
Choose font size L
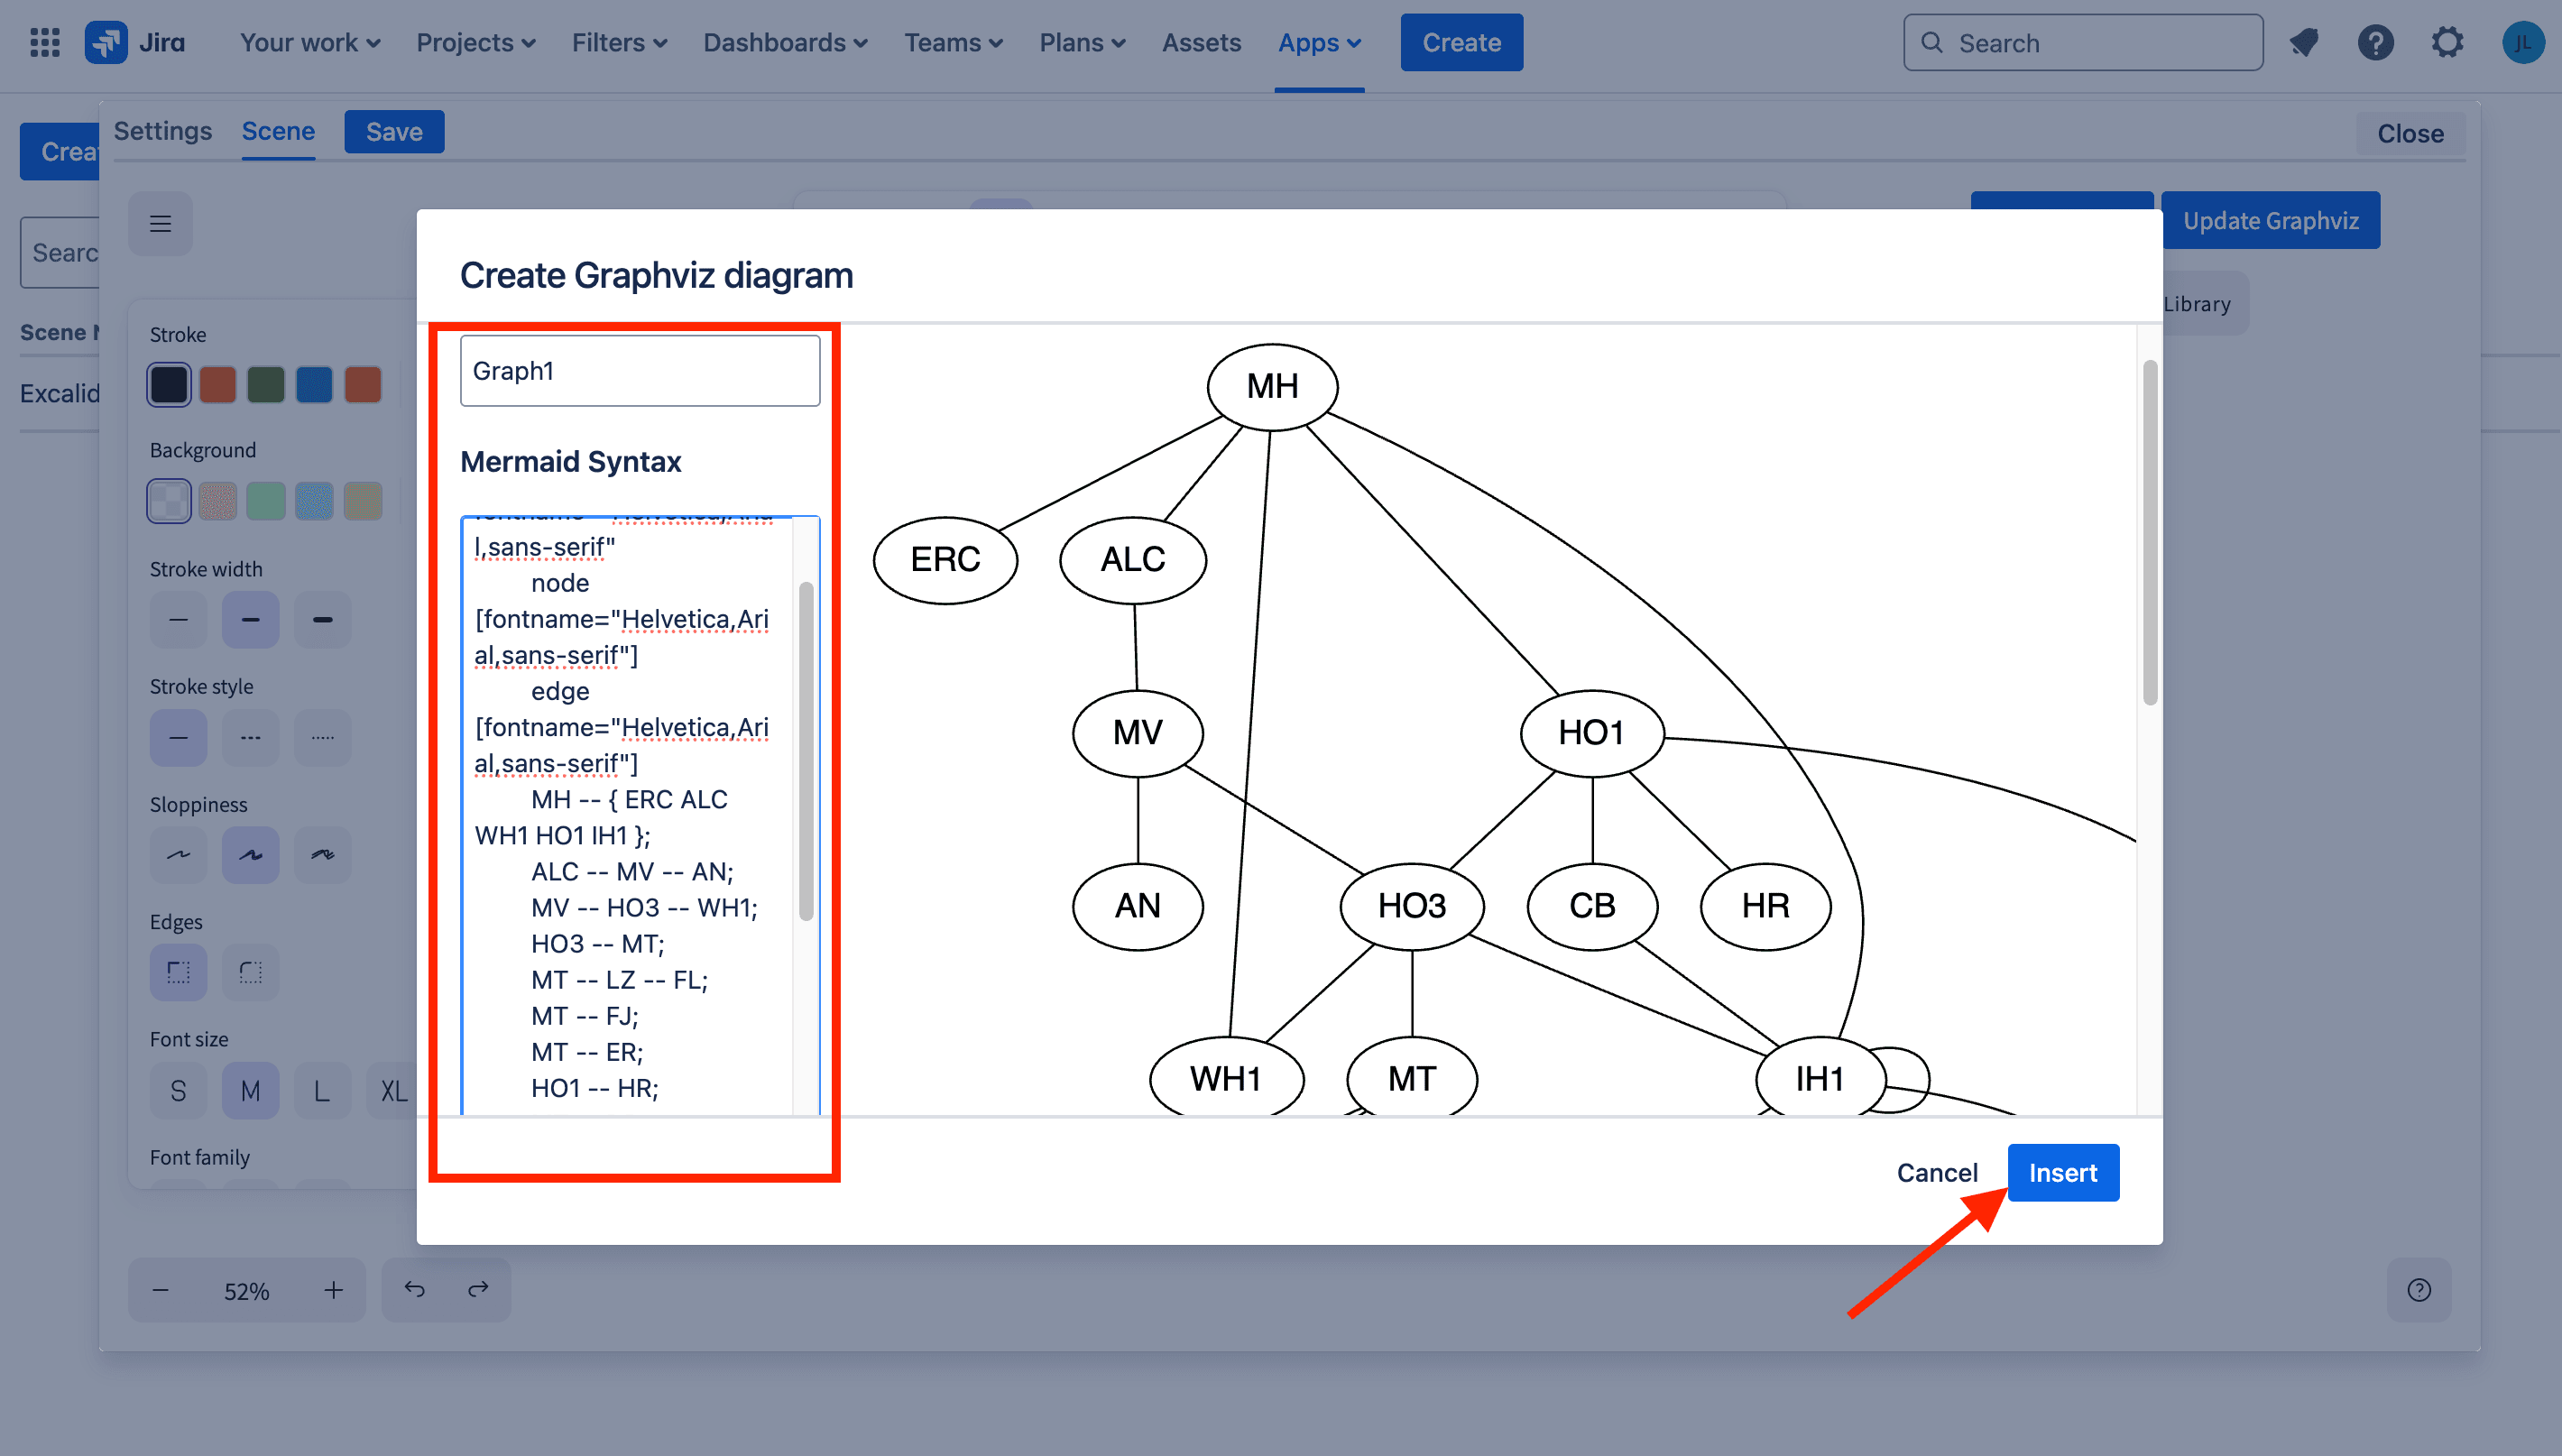click(x=323, y=1090)
